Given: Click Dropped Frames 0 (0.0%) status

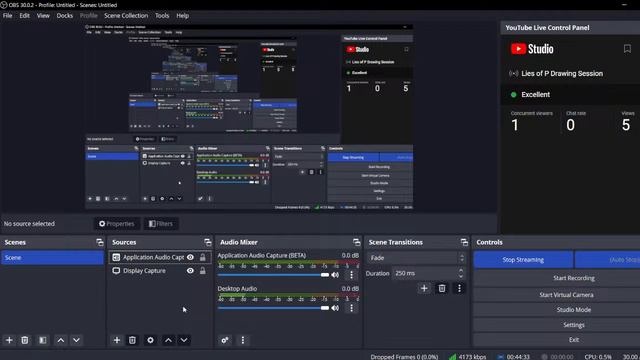Looking at the screenshot, I should [404, 357].
